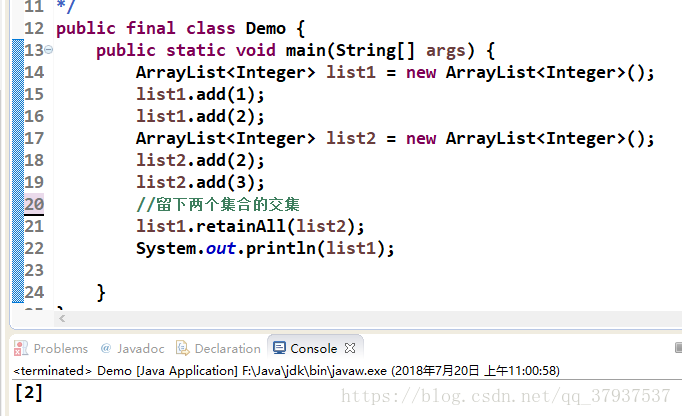Click the list1.add(2); line

200,116
